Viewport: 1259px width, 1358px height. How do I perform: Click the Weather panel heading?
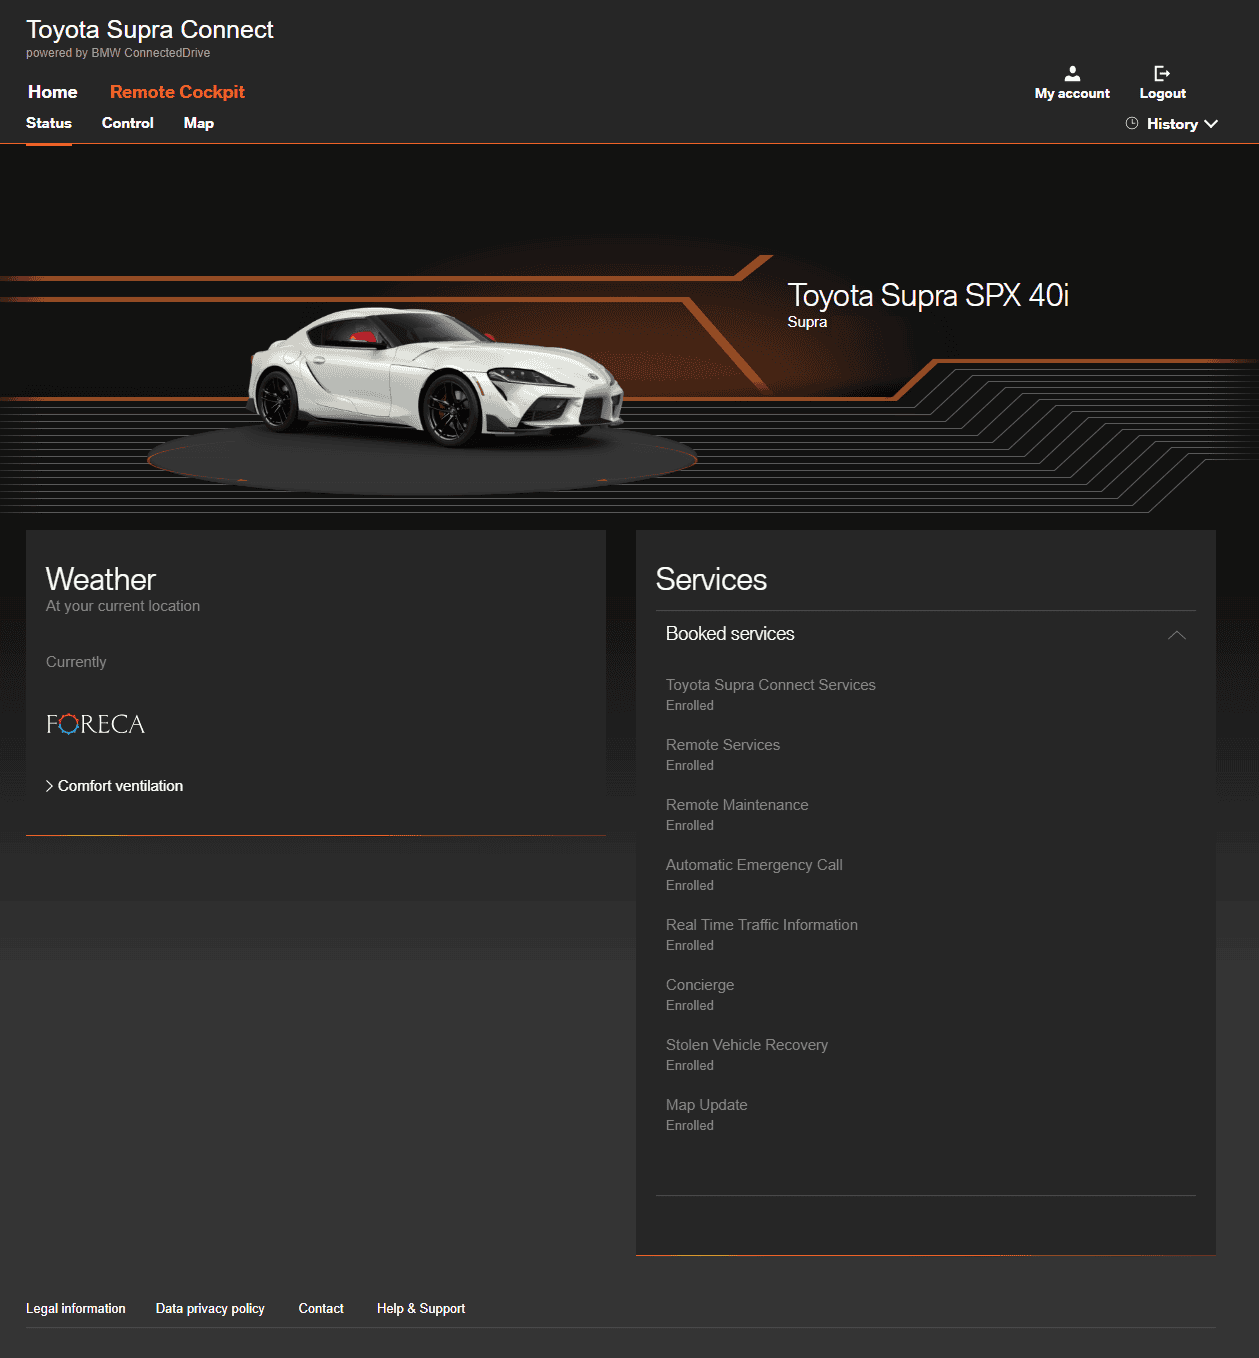[101, 579]
